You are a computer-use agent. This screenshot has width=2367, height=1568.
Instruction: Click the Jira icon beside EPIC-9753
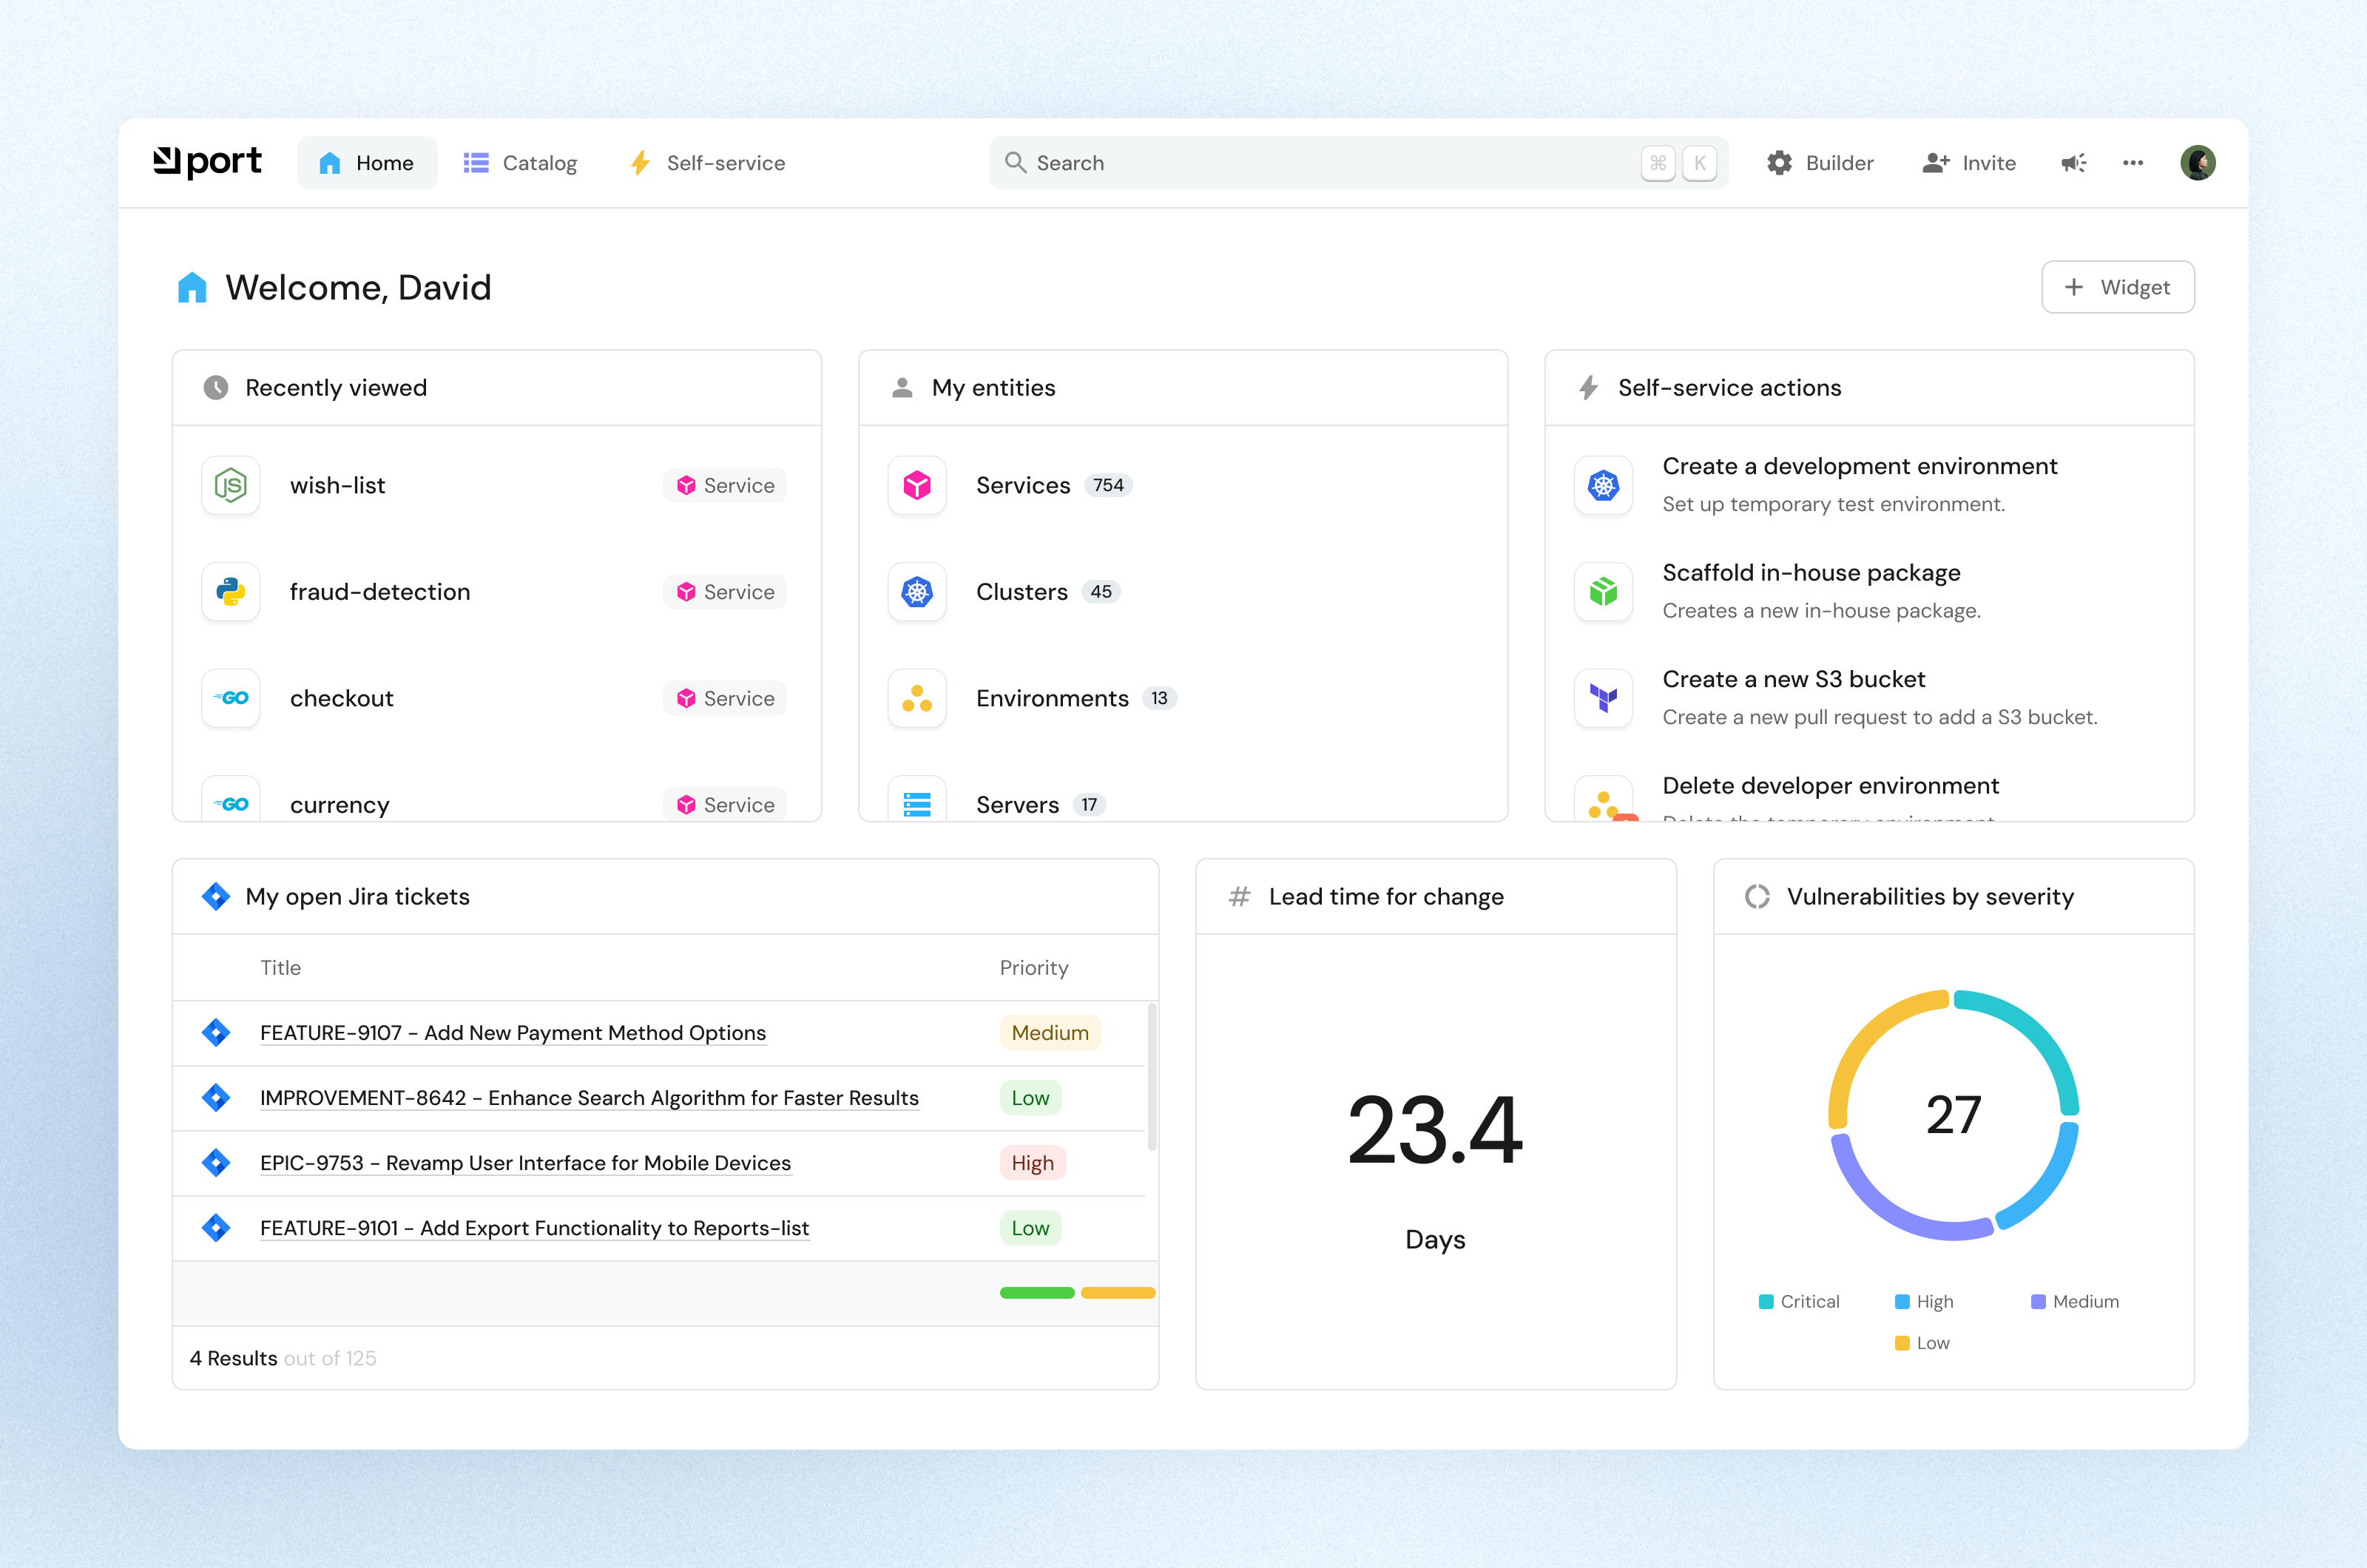tap(216, 1163)
